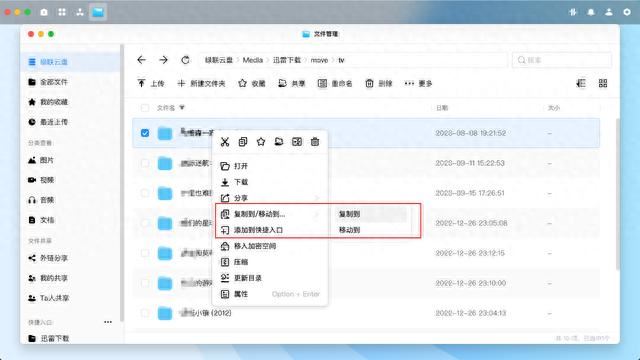
Task: Click the trash icon in context menu
Action: [x=315, y=142]
